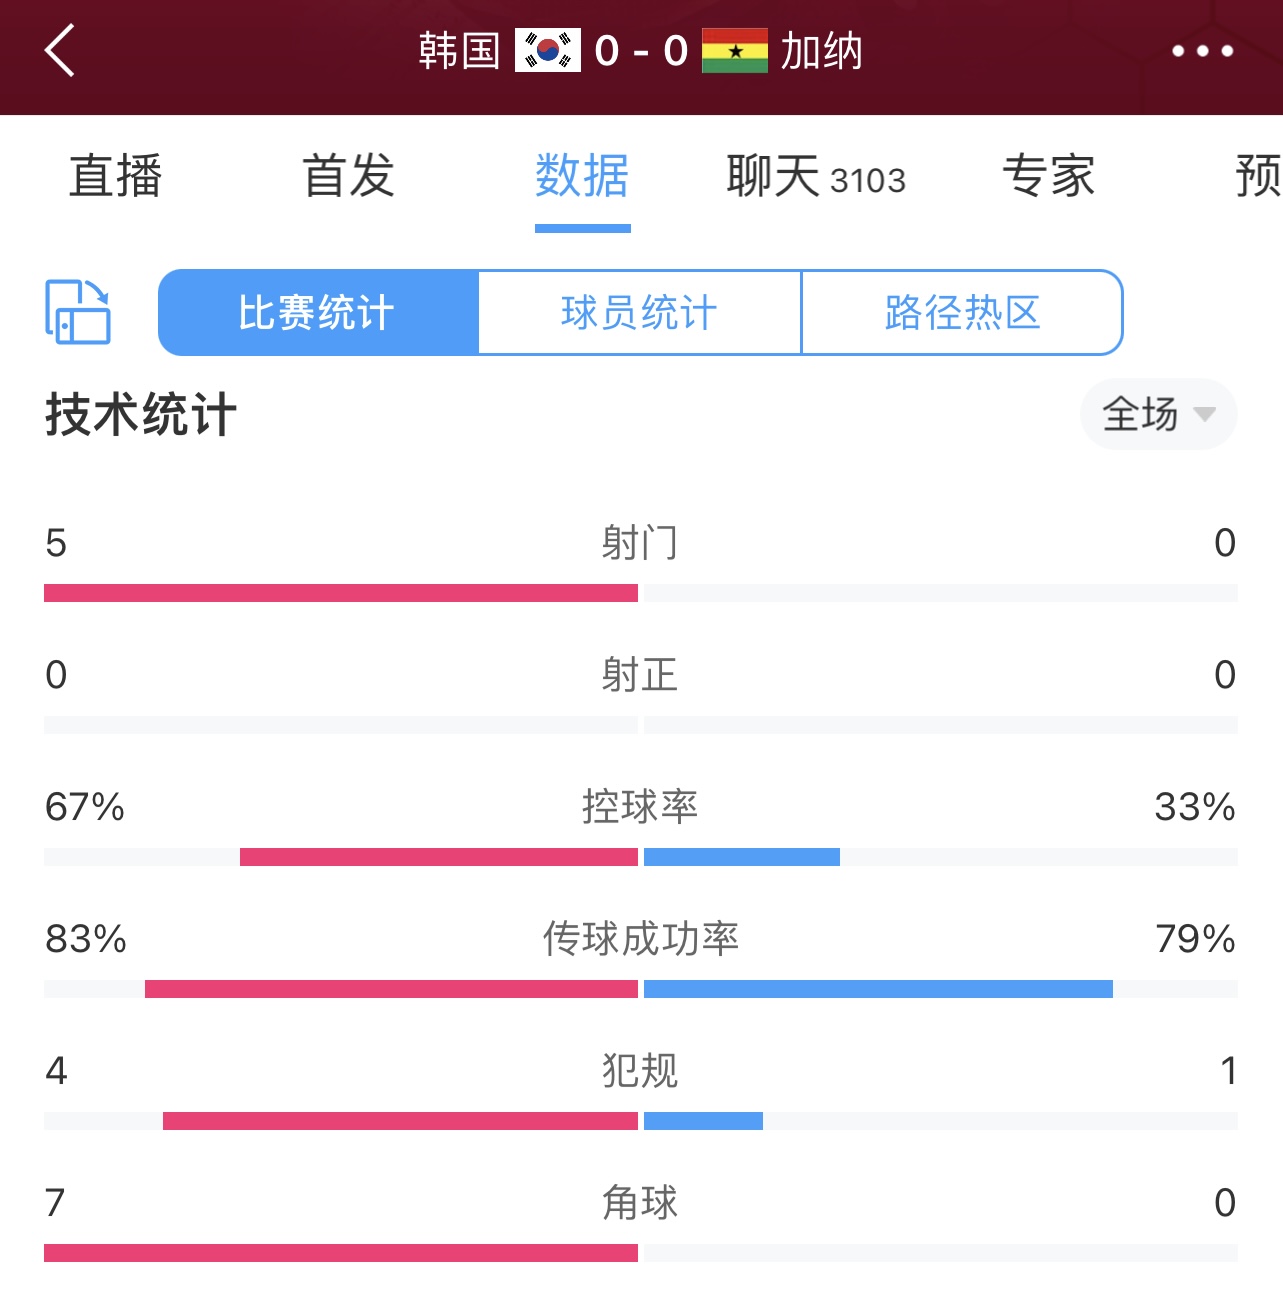The image size is (1283, 1298).
Task: Tap the Ghana flag icon
Action: tap(735, 51)
